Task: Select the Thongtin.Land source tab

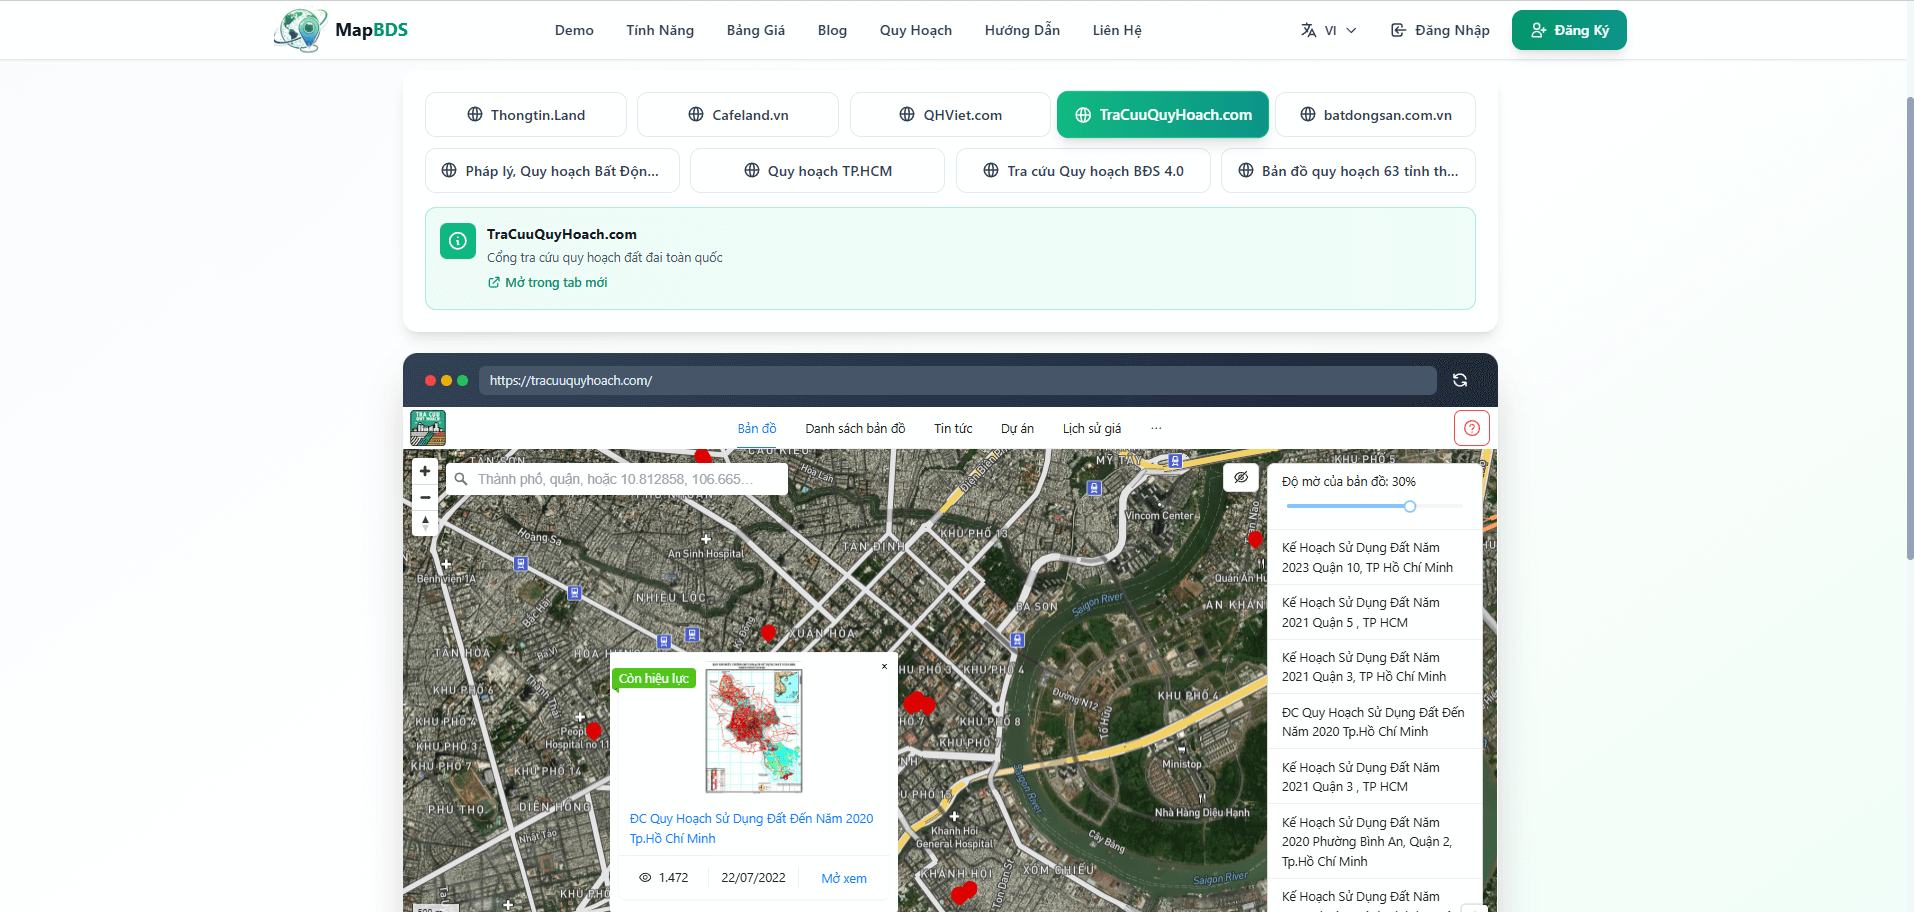Action: tap(526, 115)
